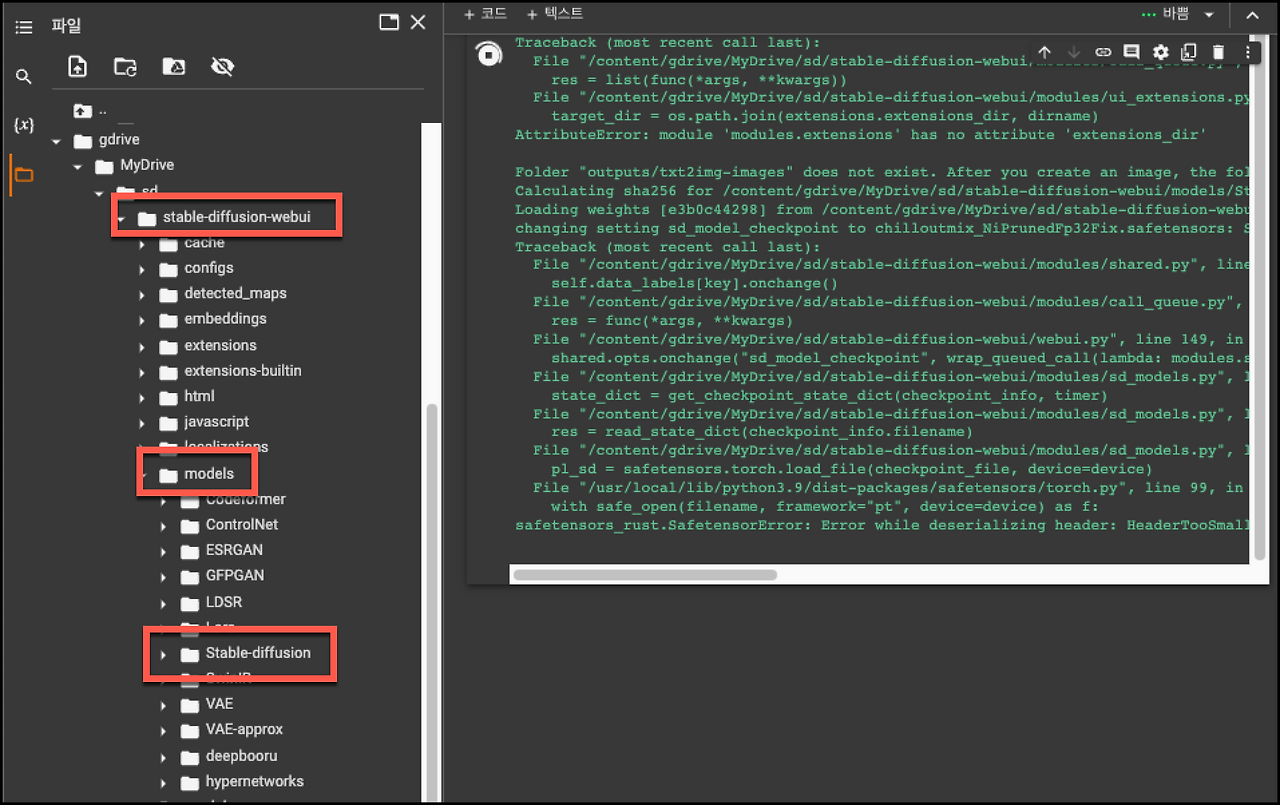The image size is (1280, 805).
Task: Refresh the file browser
Action: click(x=125, y=67)
